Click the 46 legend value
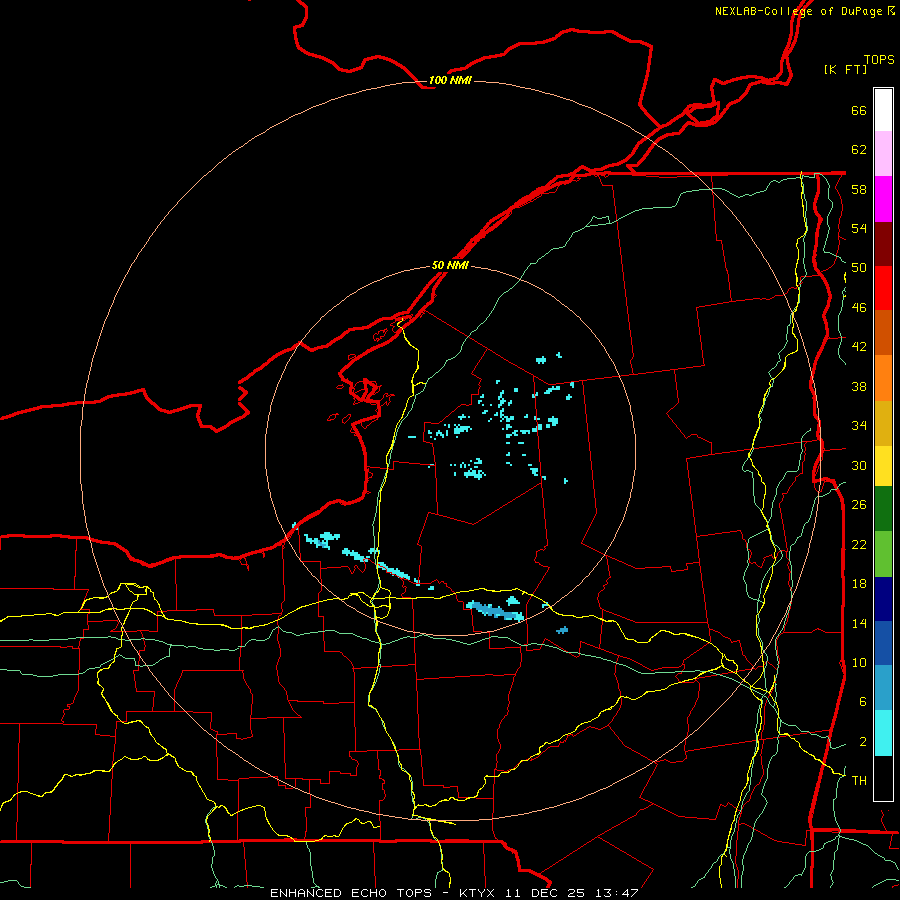 pyautogui.click(x=859, y=308)
